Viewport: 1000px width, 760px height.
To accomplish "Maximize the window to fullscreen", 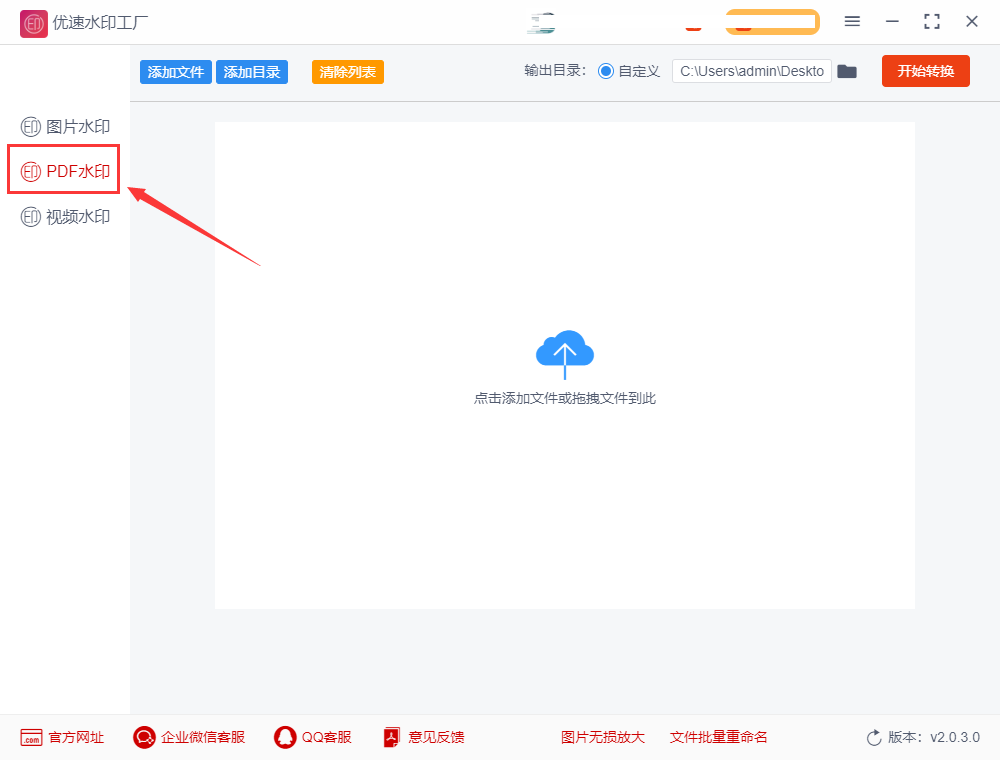I will (x=932, y=21).
